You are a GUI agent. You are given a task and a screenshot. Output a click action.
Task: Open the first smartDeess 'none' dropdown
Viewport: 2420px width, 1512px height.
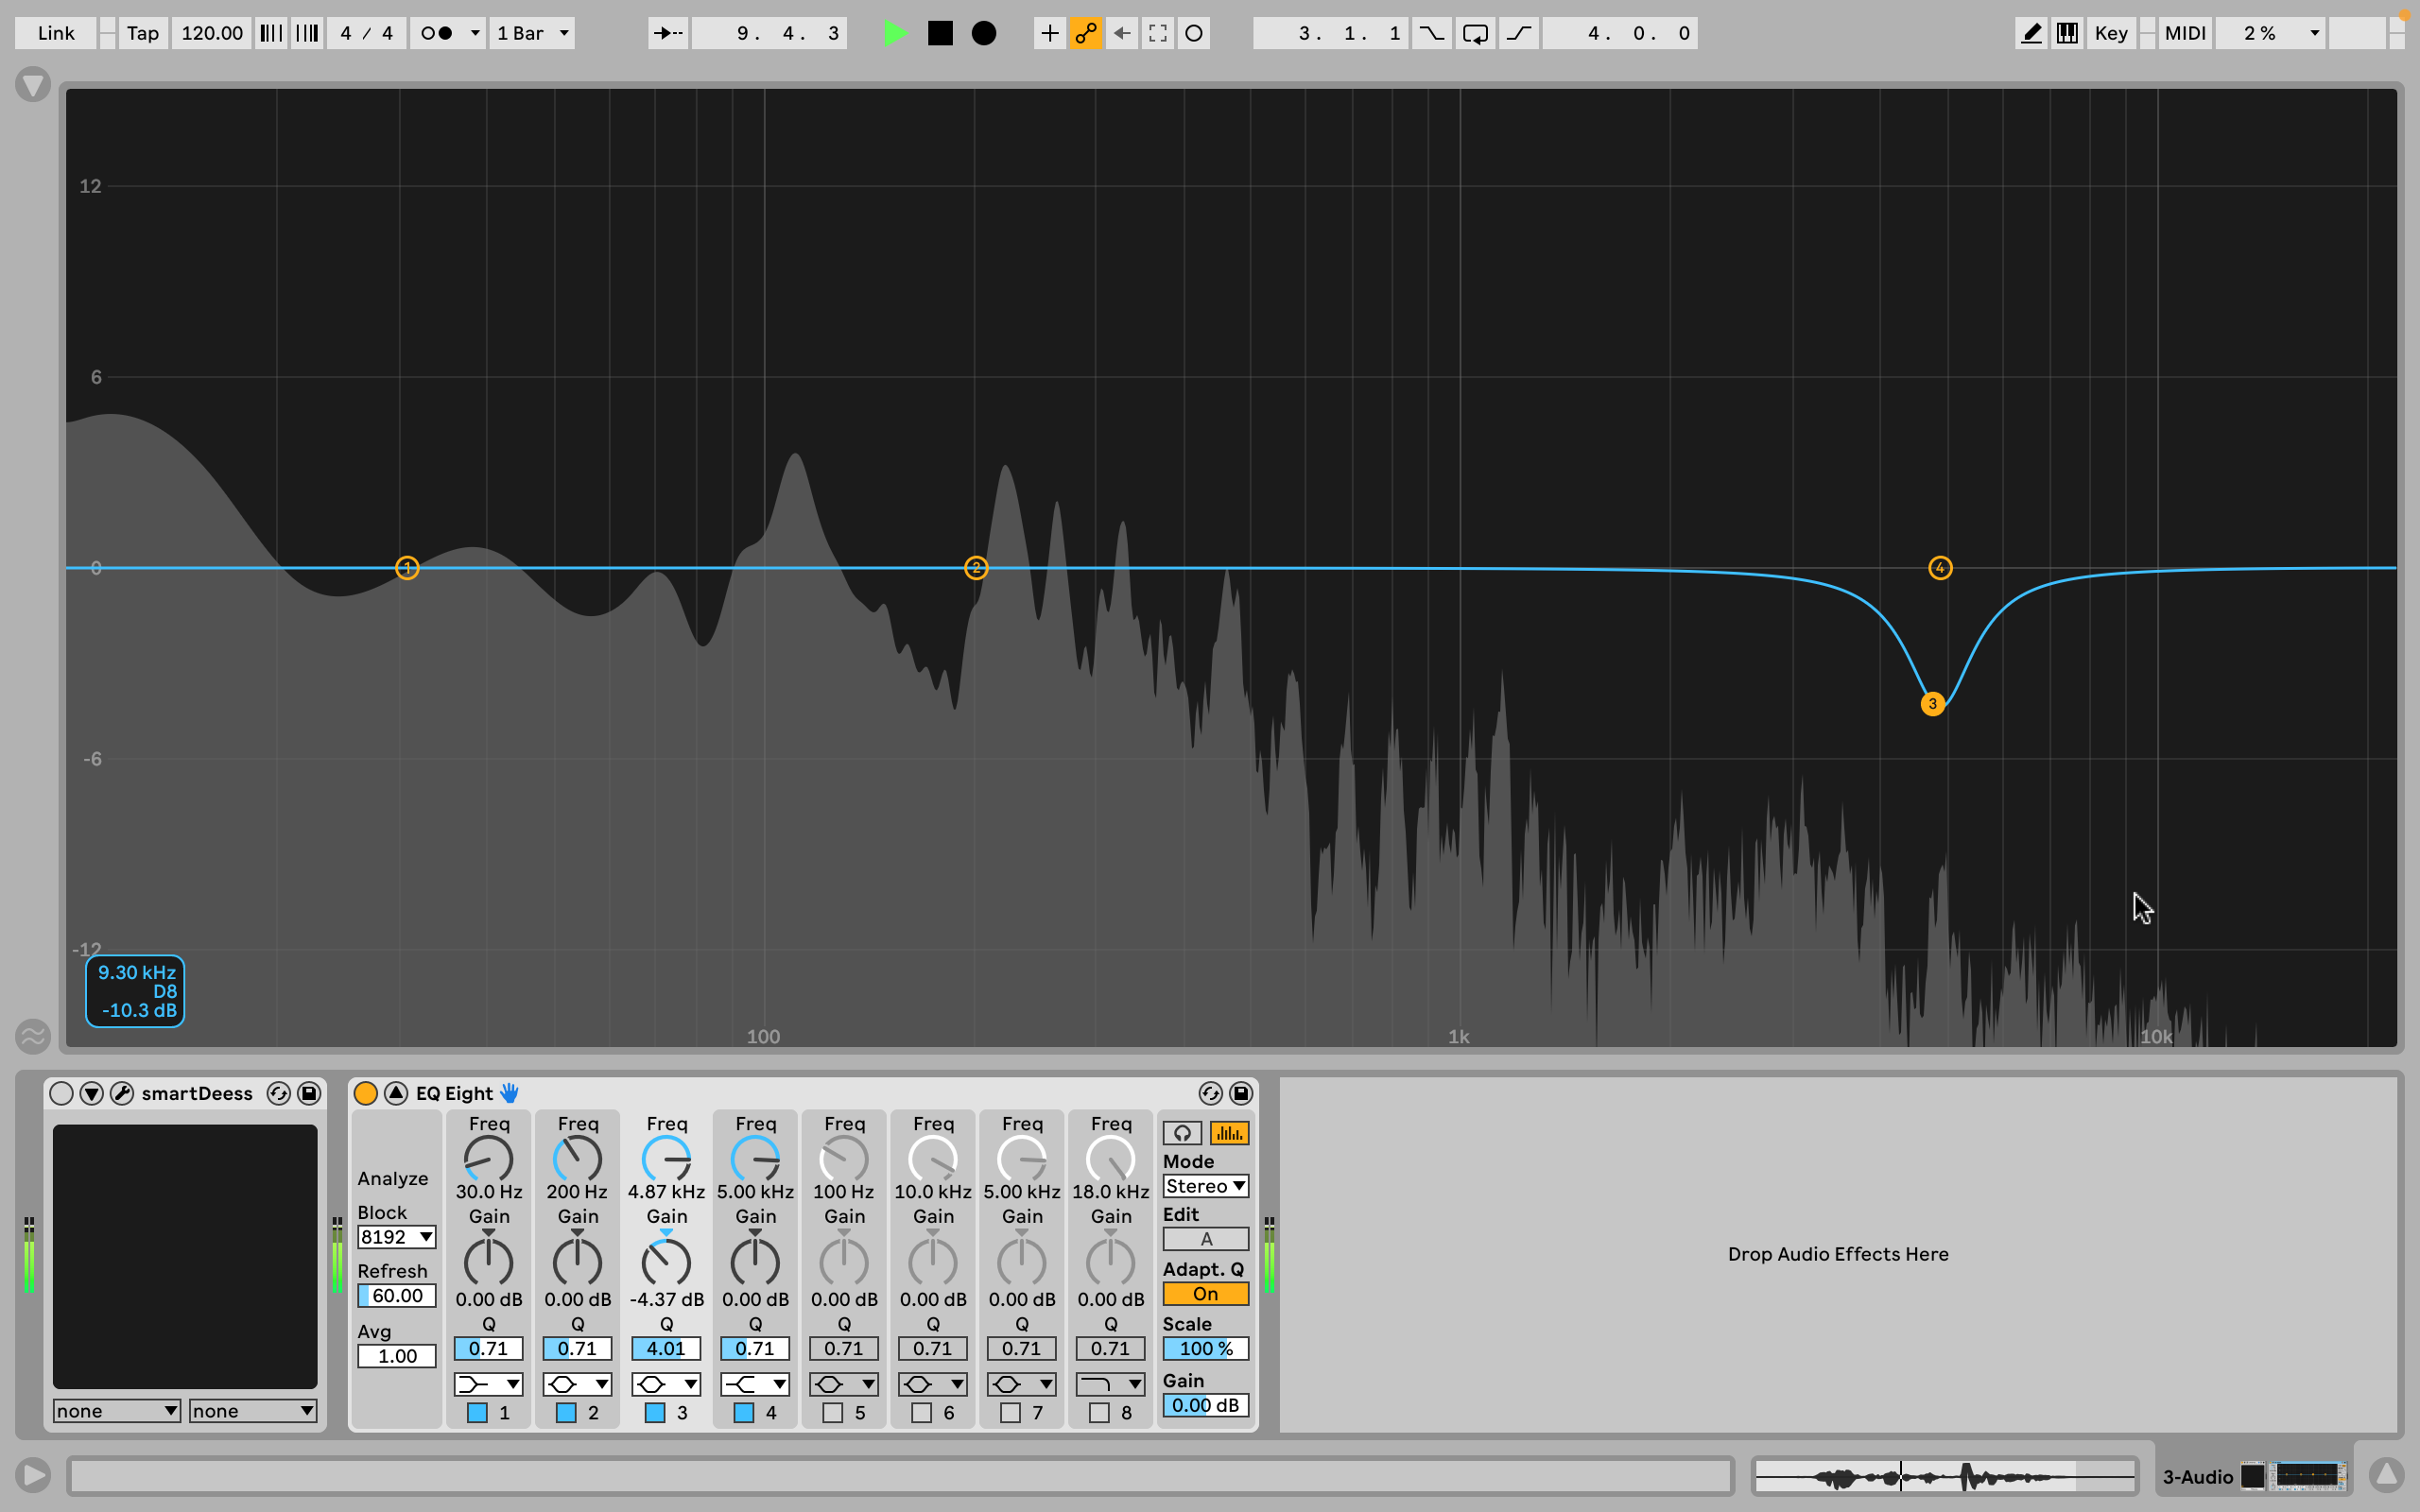[116, 1411]
